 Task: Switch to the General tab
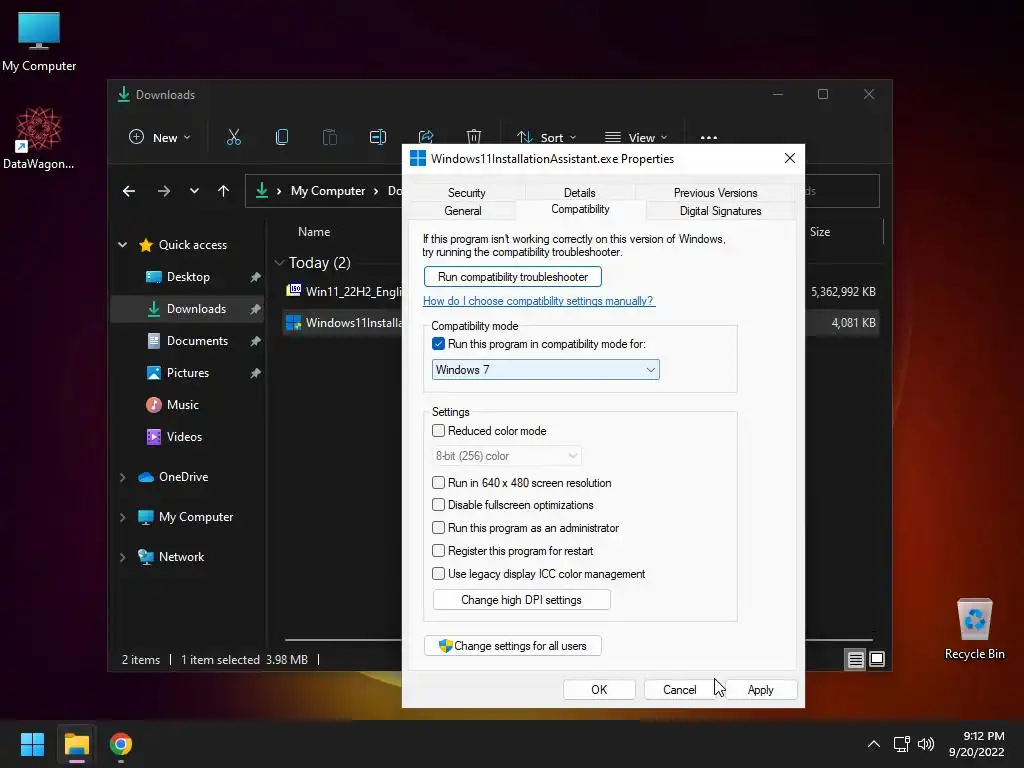pyautogui.click(x=462, y=211)
